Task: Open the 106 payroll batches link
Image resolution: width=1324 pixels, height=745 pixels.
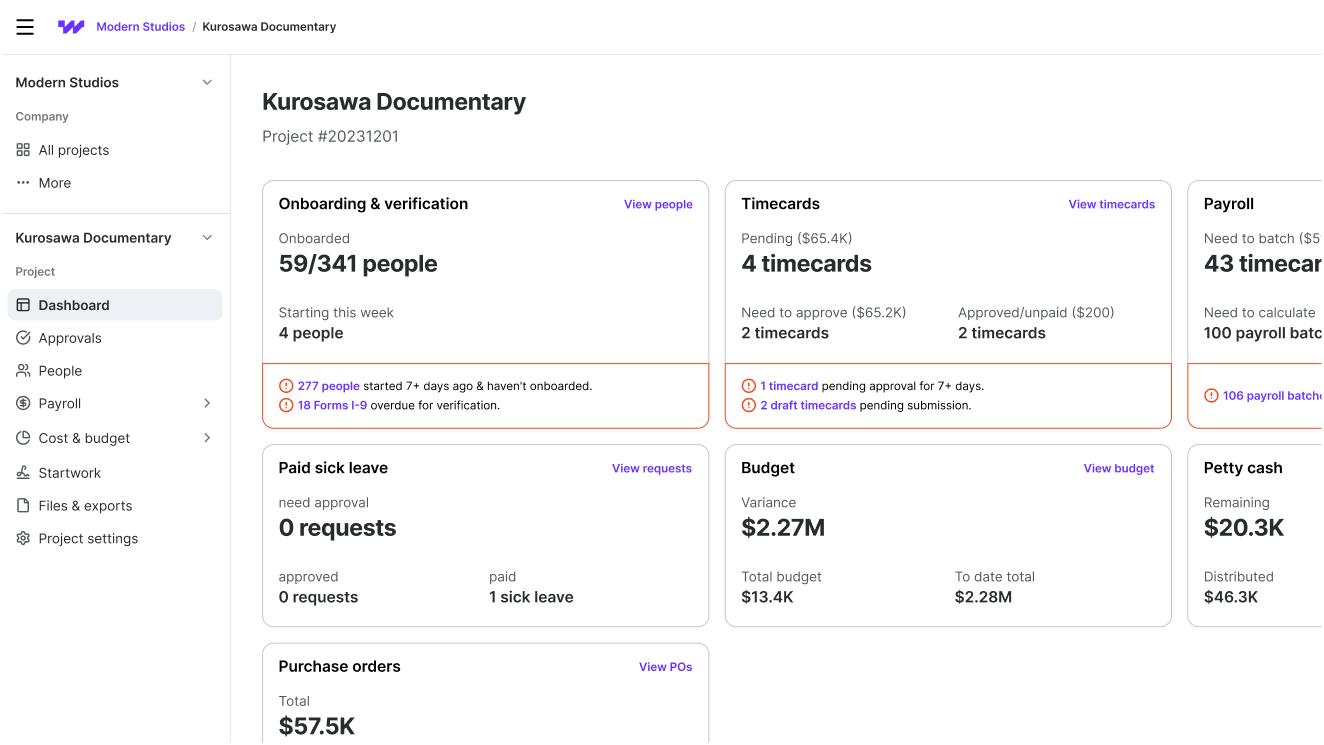Action: pyautogui.click(x=1272, y=396)
